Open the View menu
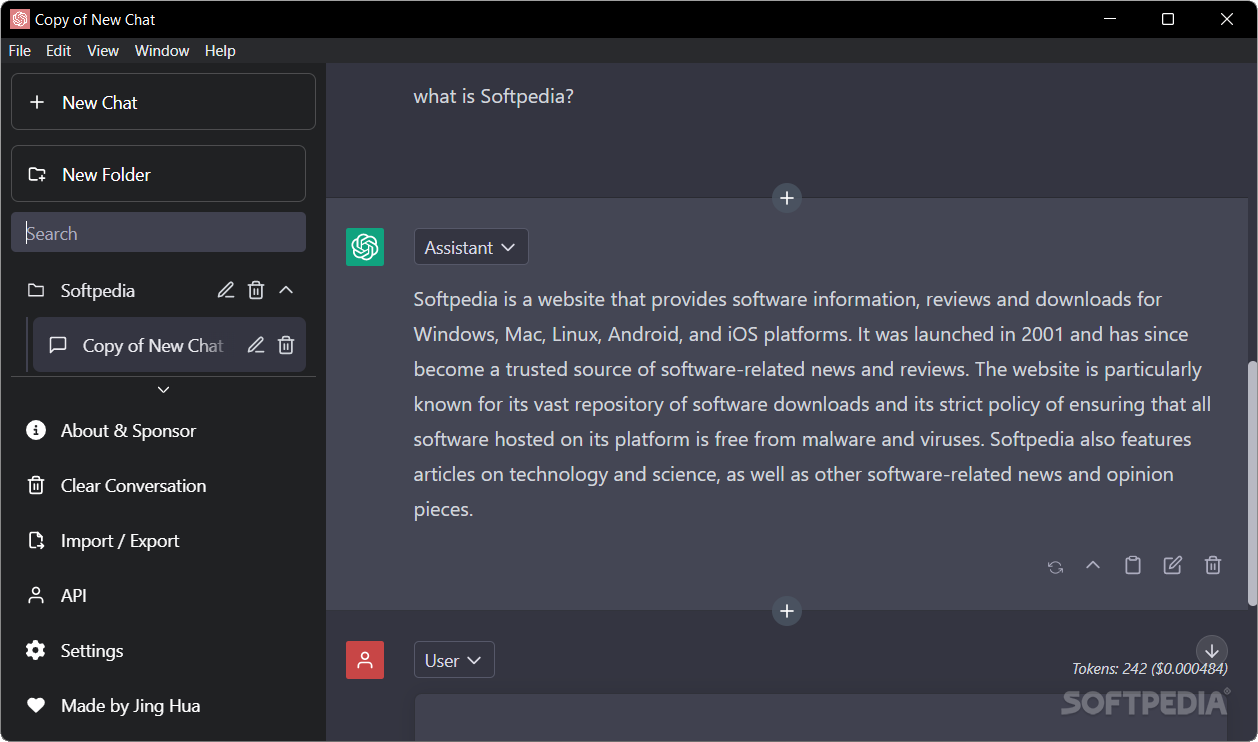Screen dimensions: 1258x742 click(x=103, y=51)
